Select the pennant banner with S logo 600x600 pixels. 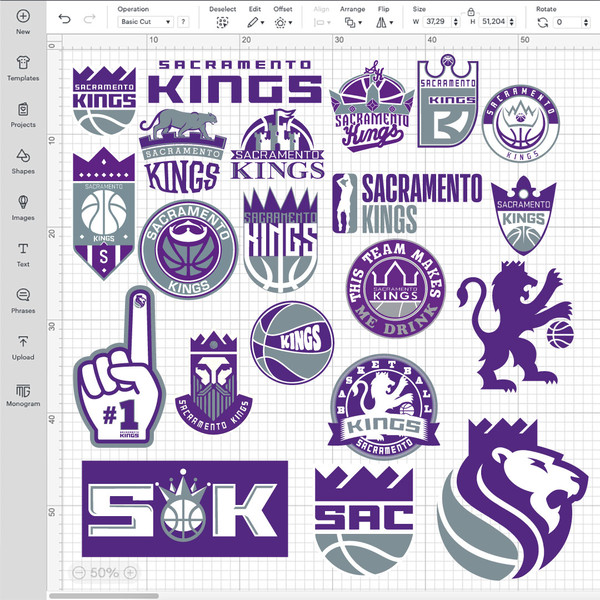pos(104,214)
